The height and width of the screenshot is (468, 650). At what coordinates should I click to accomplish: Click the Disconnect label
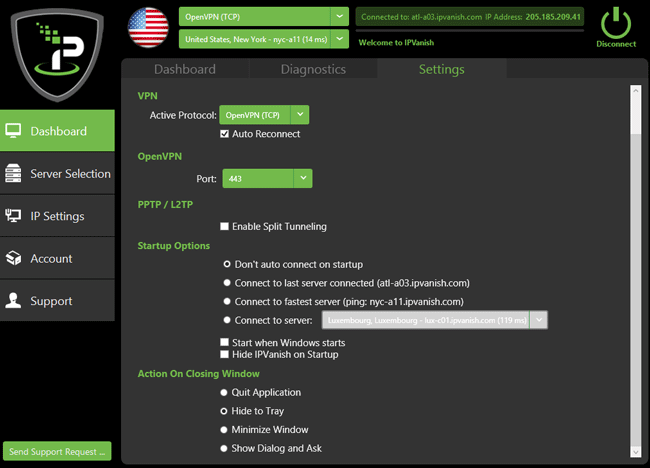[x=616, y=44]
